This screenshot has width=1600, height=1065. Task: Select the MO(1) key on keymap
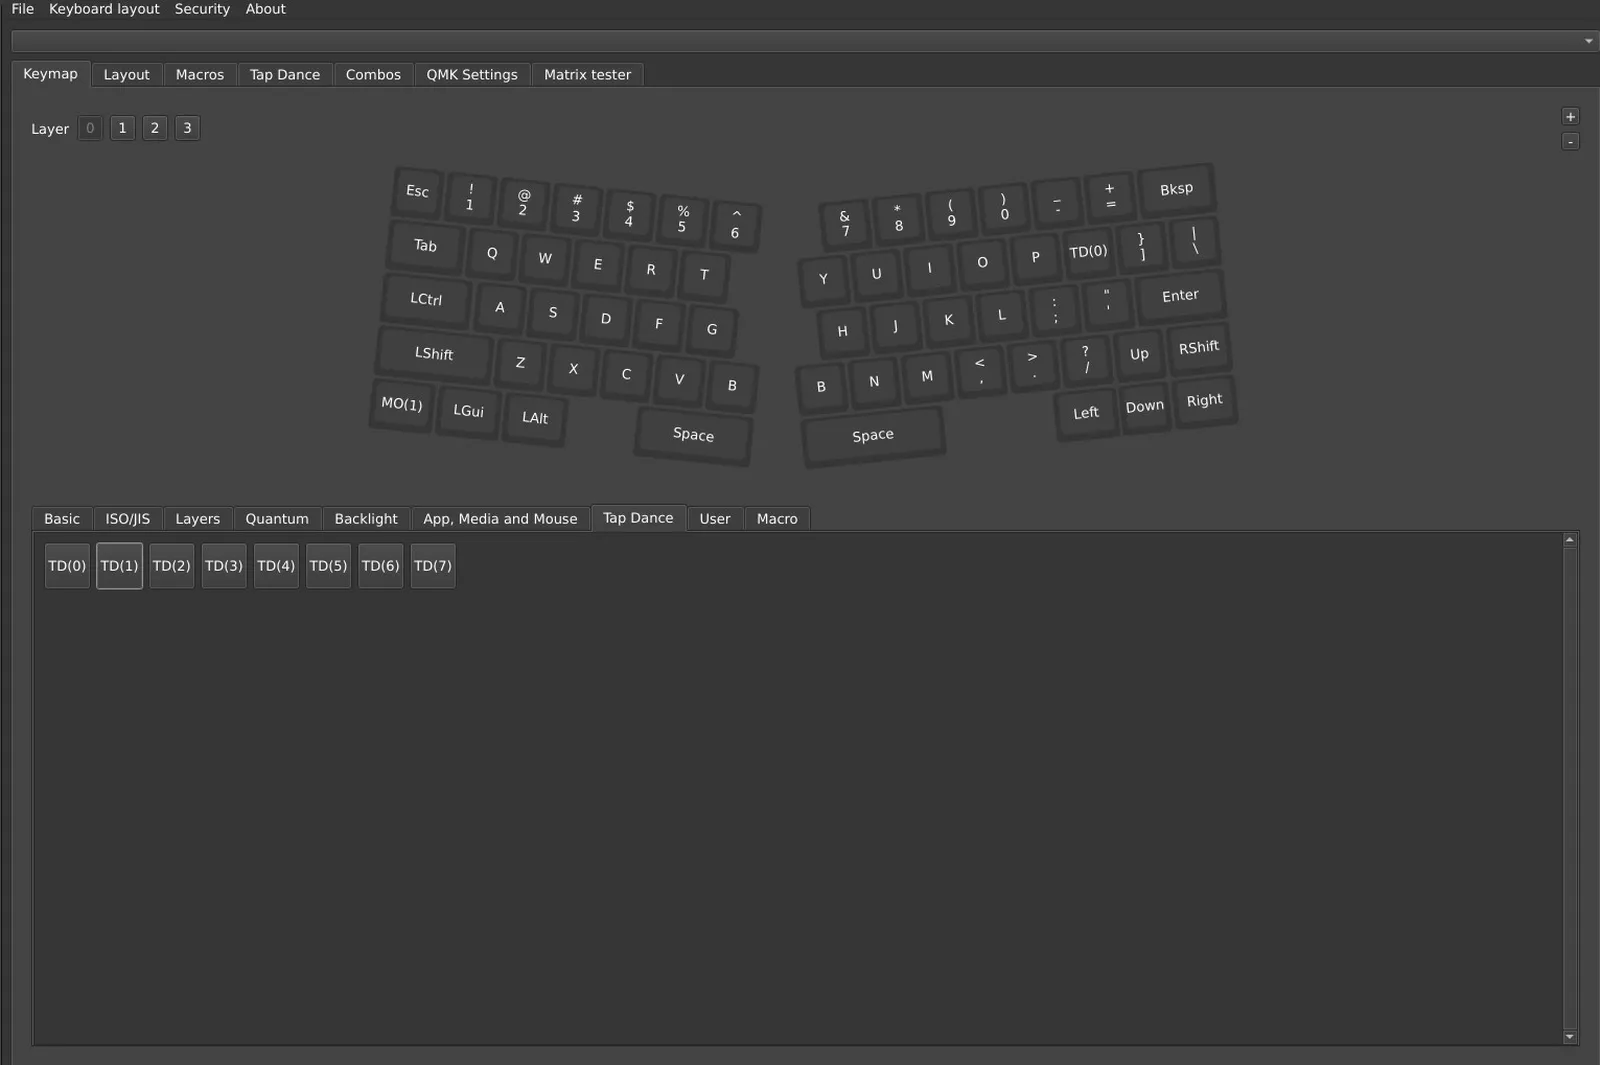[x=401, y=404]
